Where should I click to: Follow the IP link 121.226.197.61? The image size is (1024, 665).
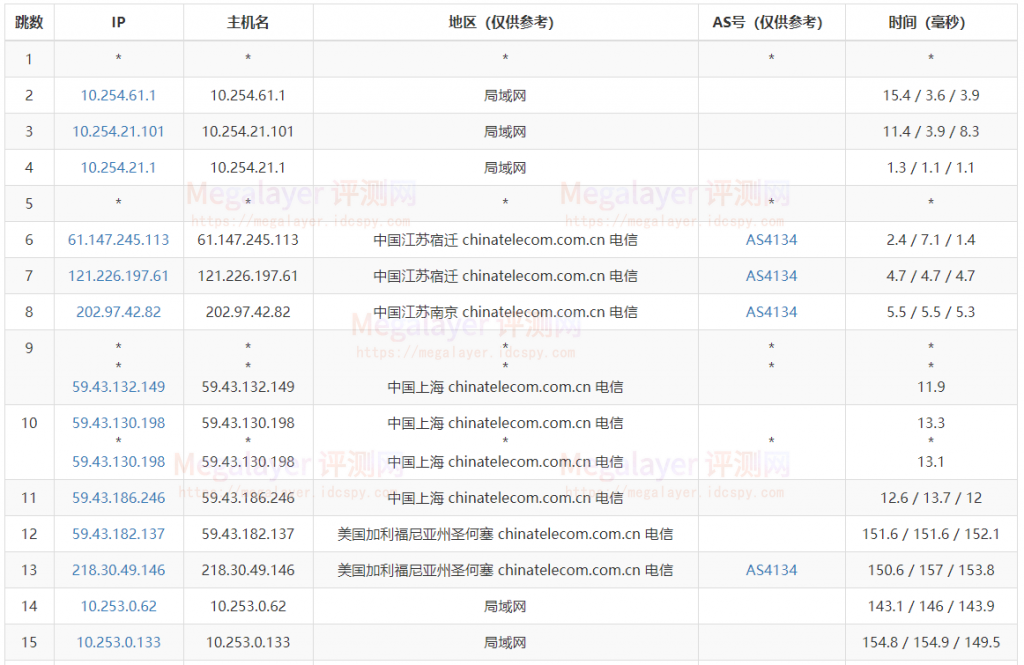(x=118, y=276)
